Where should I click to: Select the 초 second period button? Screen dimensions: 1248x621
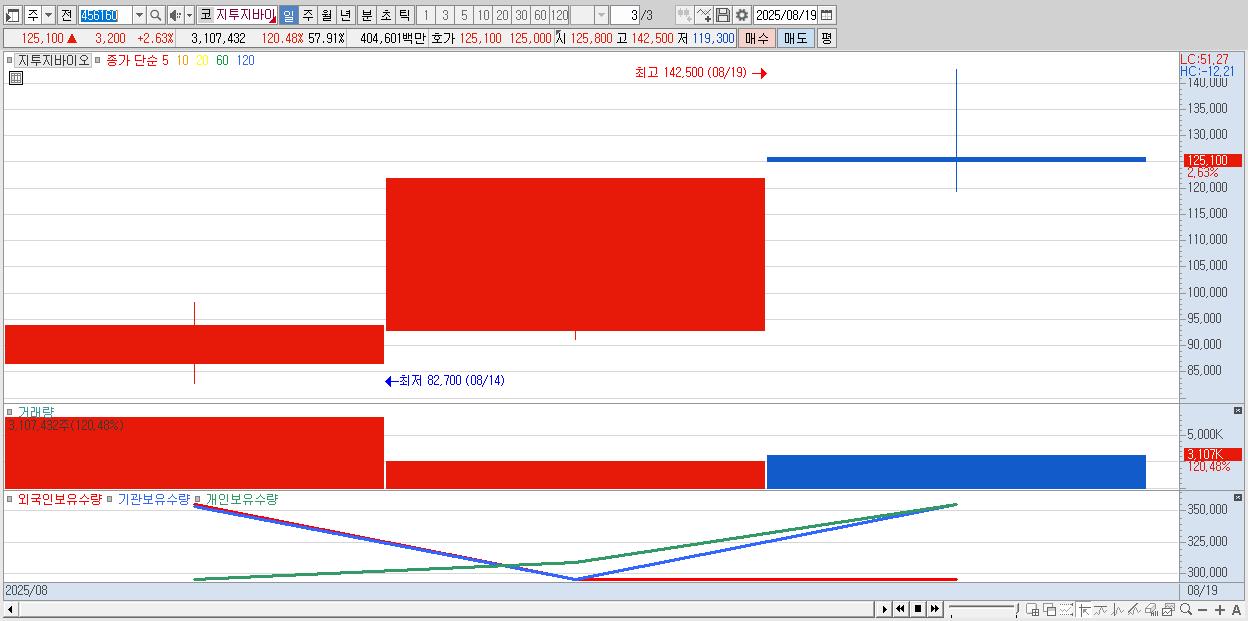point(386,15)
